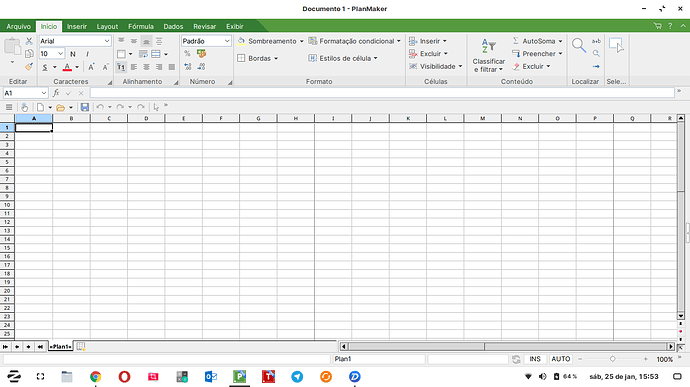Toggle italic I formatting
Viewport: 690px width, 387px height.
87,54
